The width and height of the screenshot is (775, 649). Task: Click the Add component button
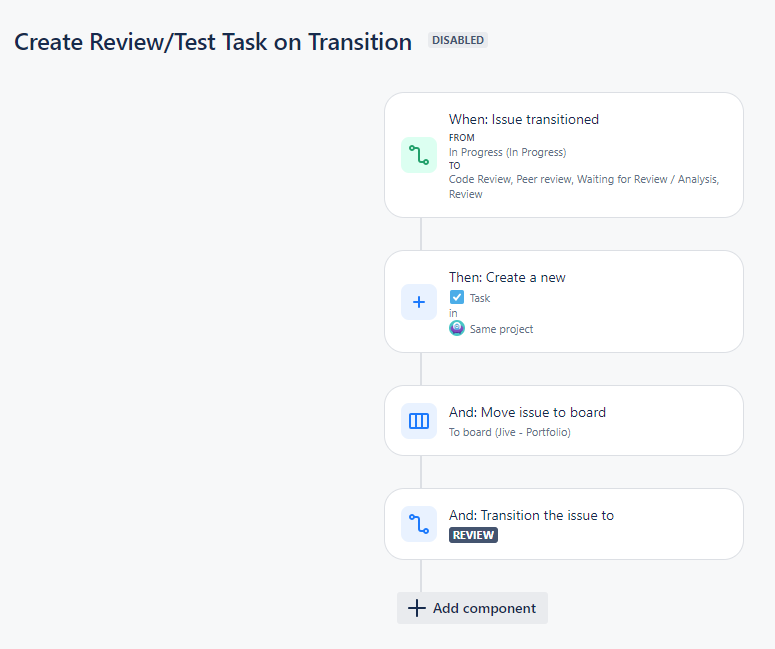(x=472, y=608)
